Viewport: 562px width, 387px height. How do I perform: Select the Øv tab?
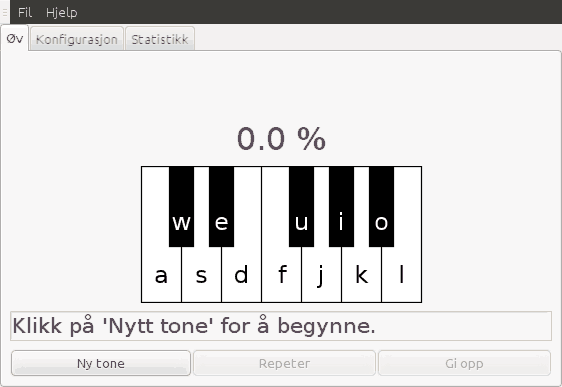15,39
